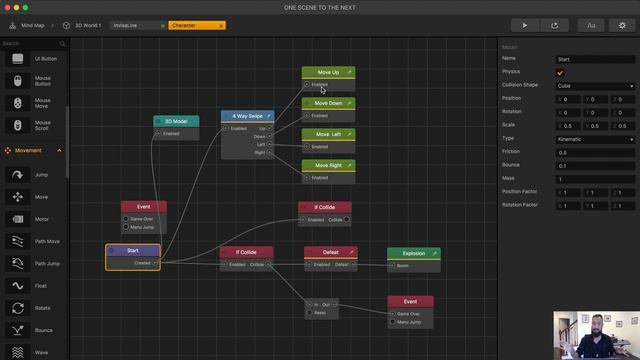Open the Type Kinematic dropdown
Image resolution: width=640 pixels, height=360 pixels.
point(595,139)
